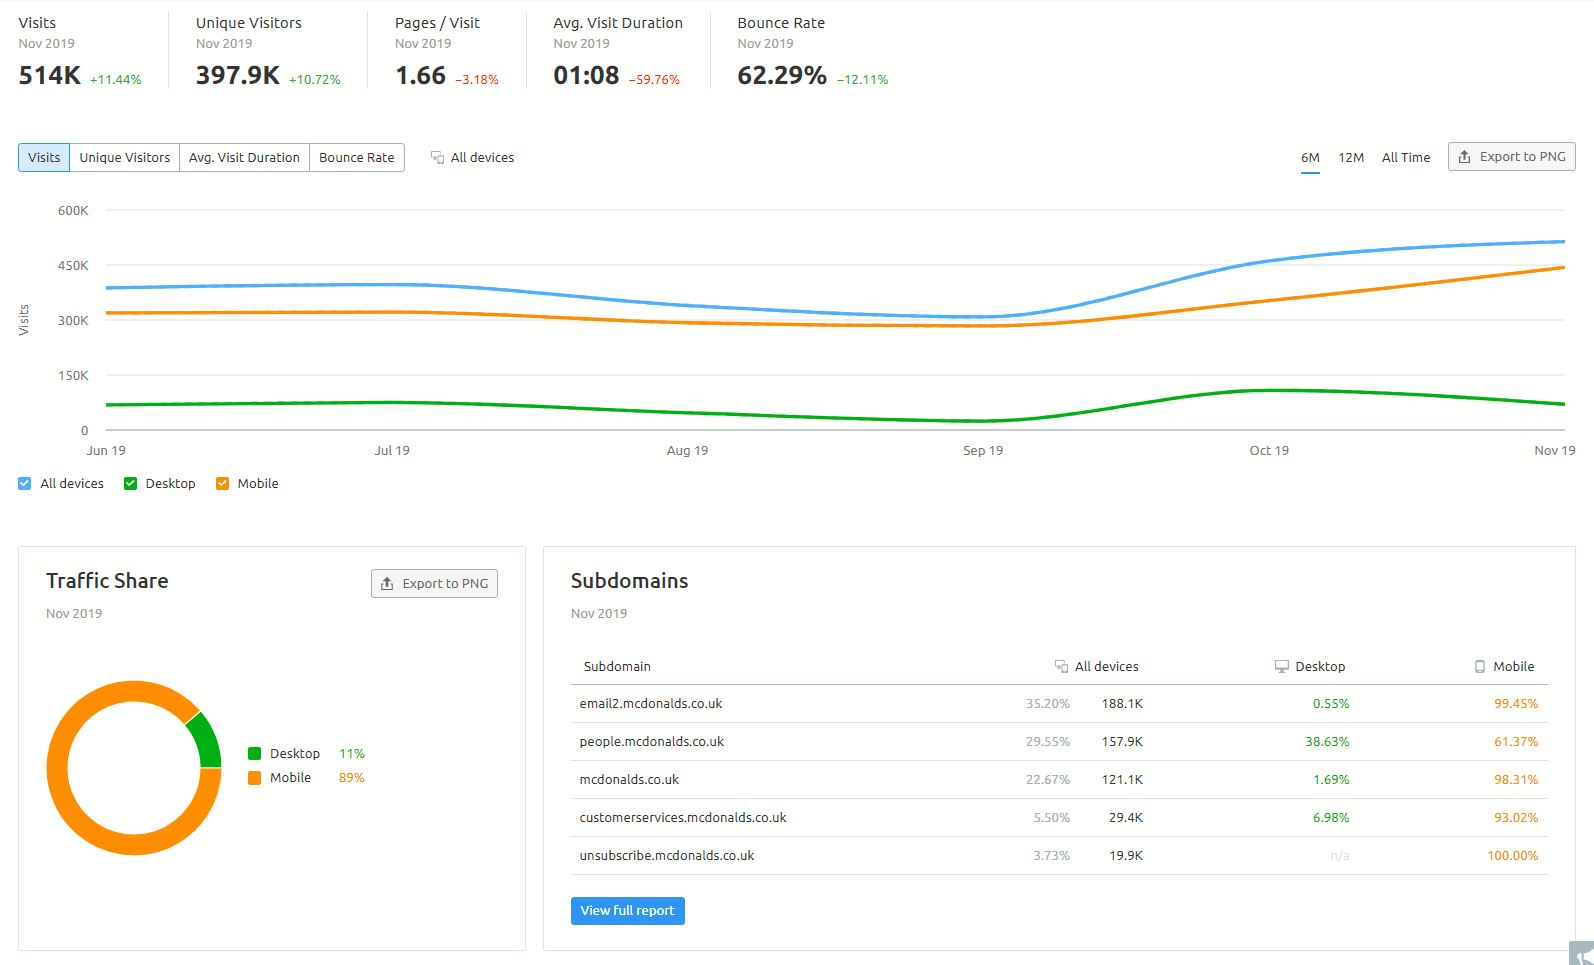Viewport: 1594px width, 965px height.
Task: Switch to the Unique Visitors tab
Action: (125, 158)
